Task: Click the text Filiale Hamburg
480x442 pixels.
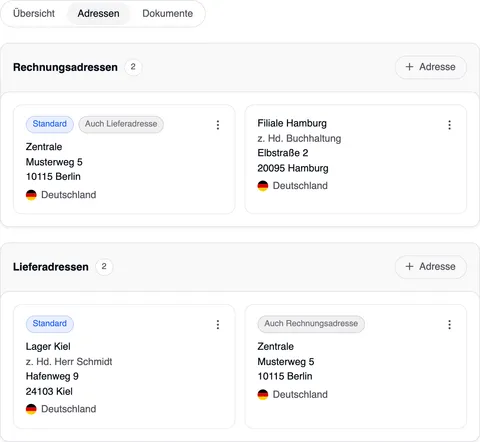Action: pos(292,123)
